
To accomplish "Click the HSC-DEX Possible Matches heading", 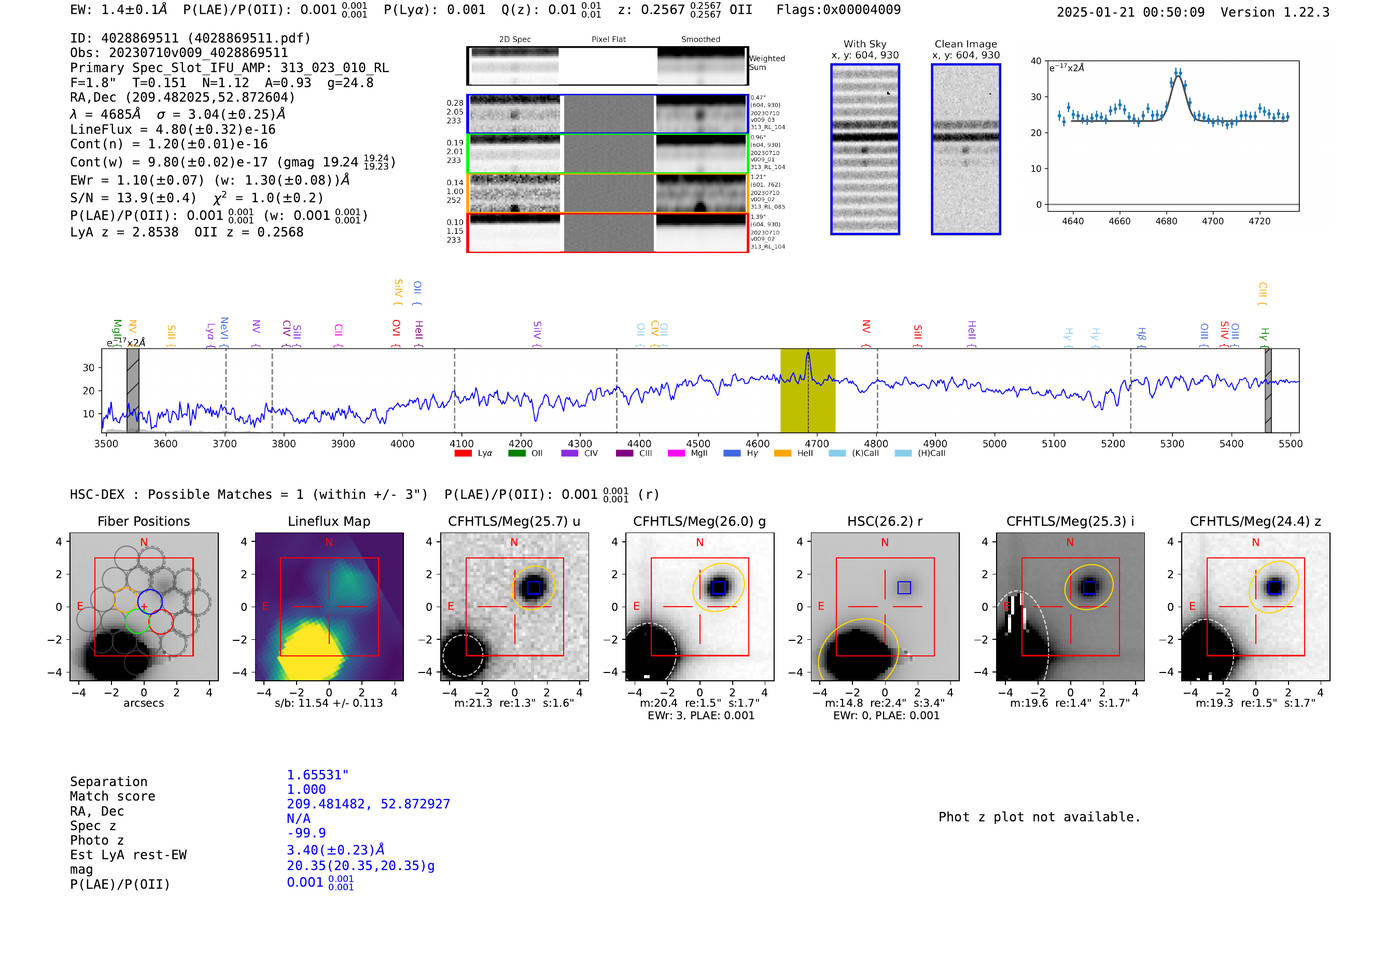I will [x=249, y=494].
